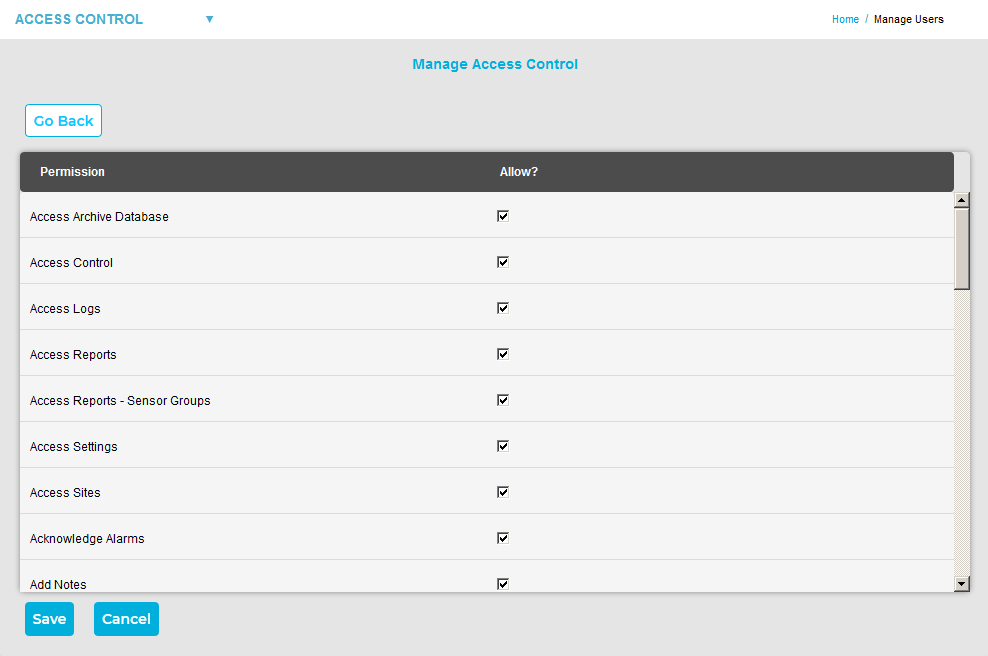988x656 pixels.
Task: Toggle Access Reports checkbox
Action: 503,354
